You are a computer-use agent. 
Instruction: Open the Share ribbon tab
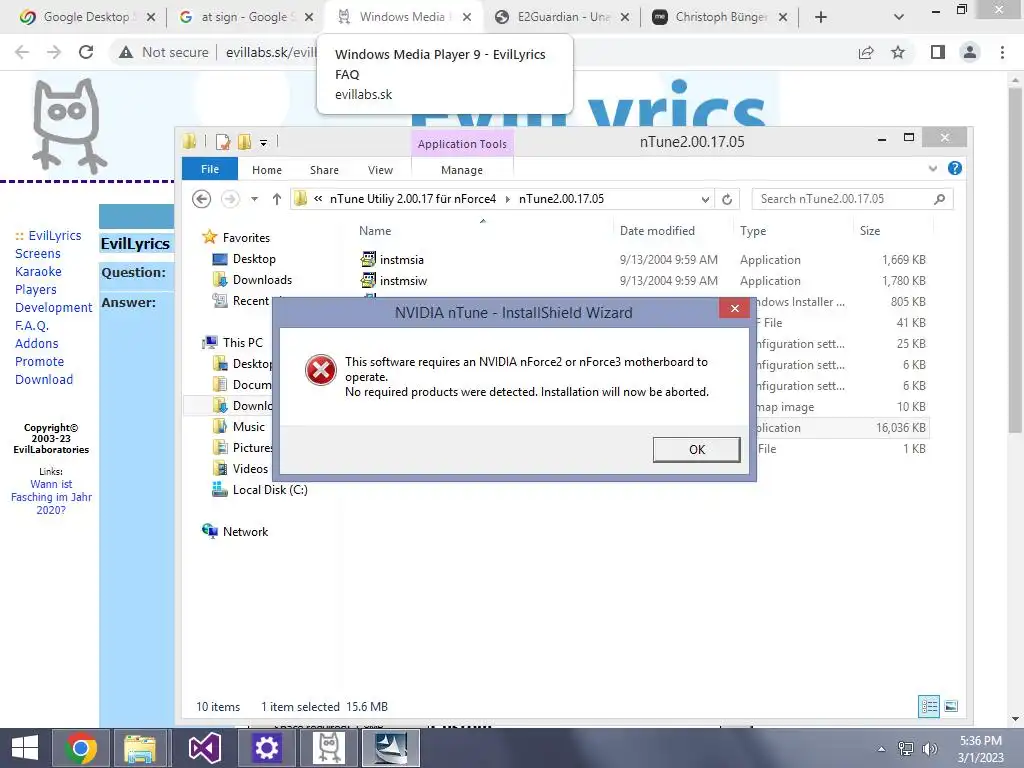click(x=324, y=170)
